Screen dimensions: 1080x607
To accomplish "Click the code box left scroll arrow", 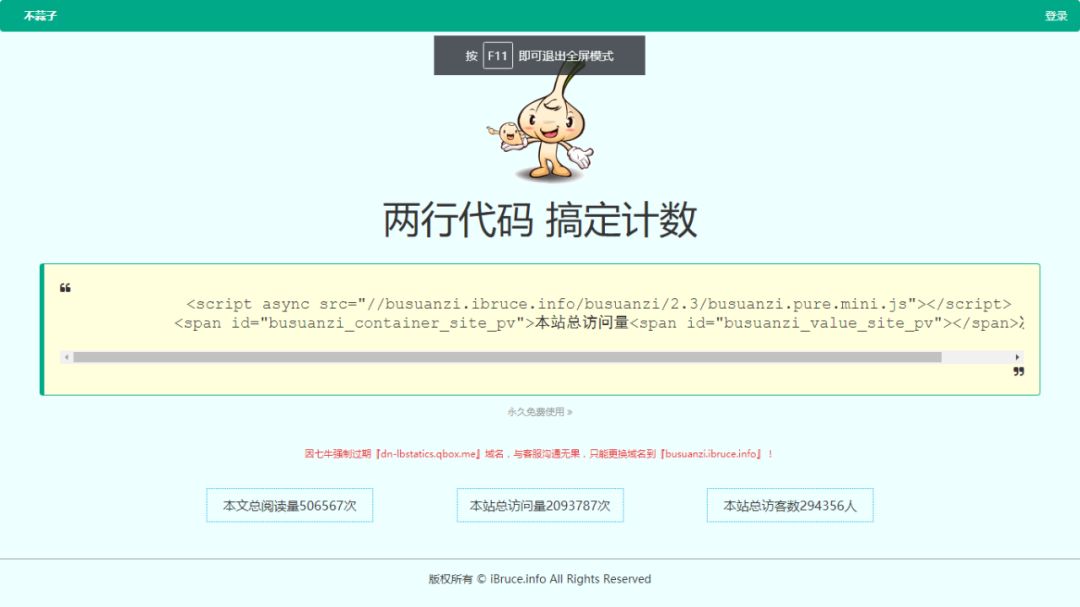I will pyautogui.click(x=66, y=357).
